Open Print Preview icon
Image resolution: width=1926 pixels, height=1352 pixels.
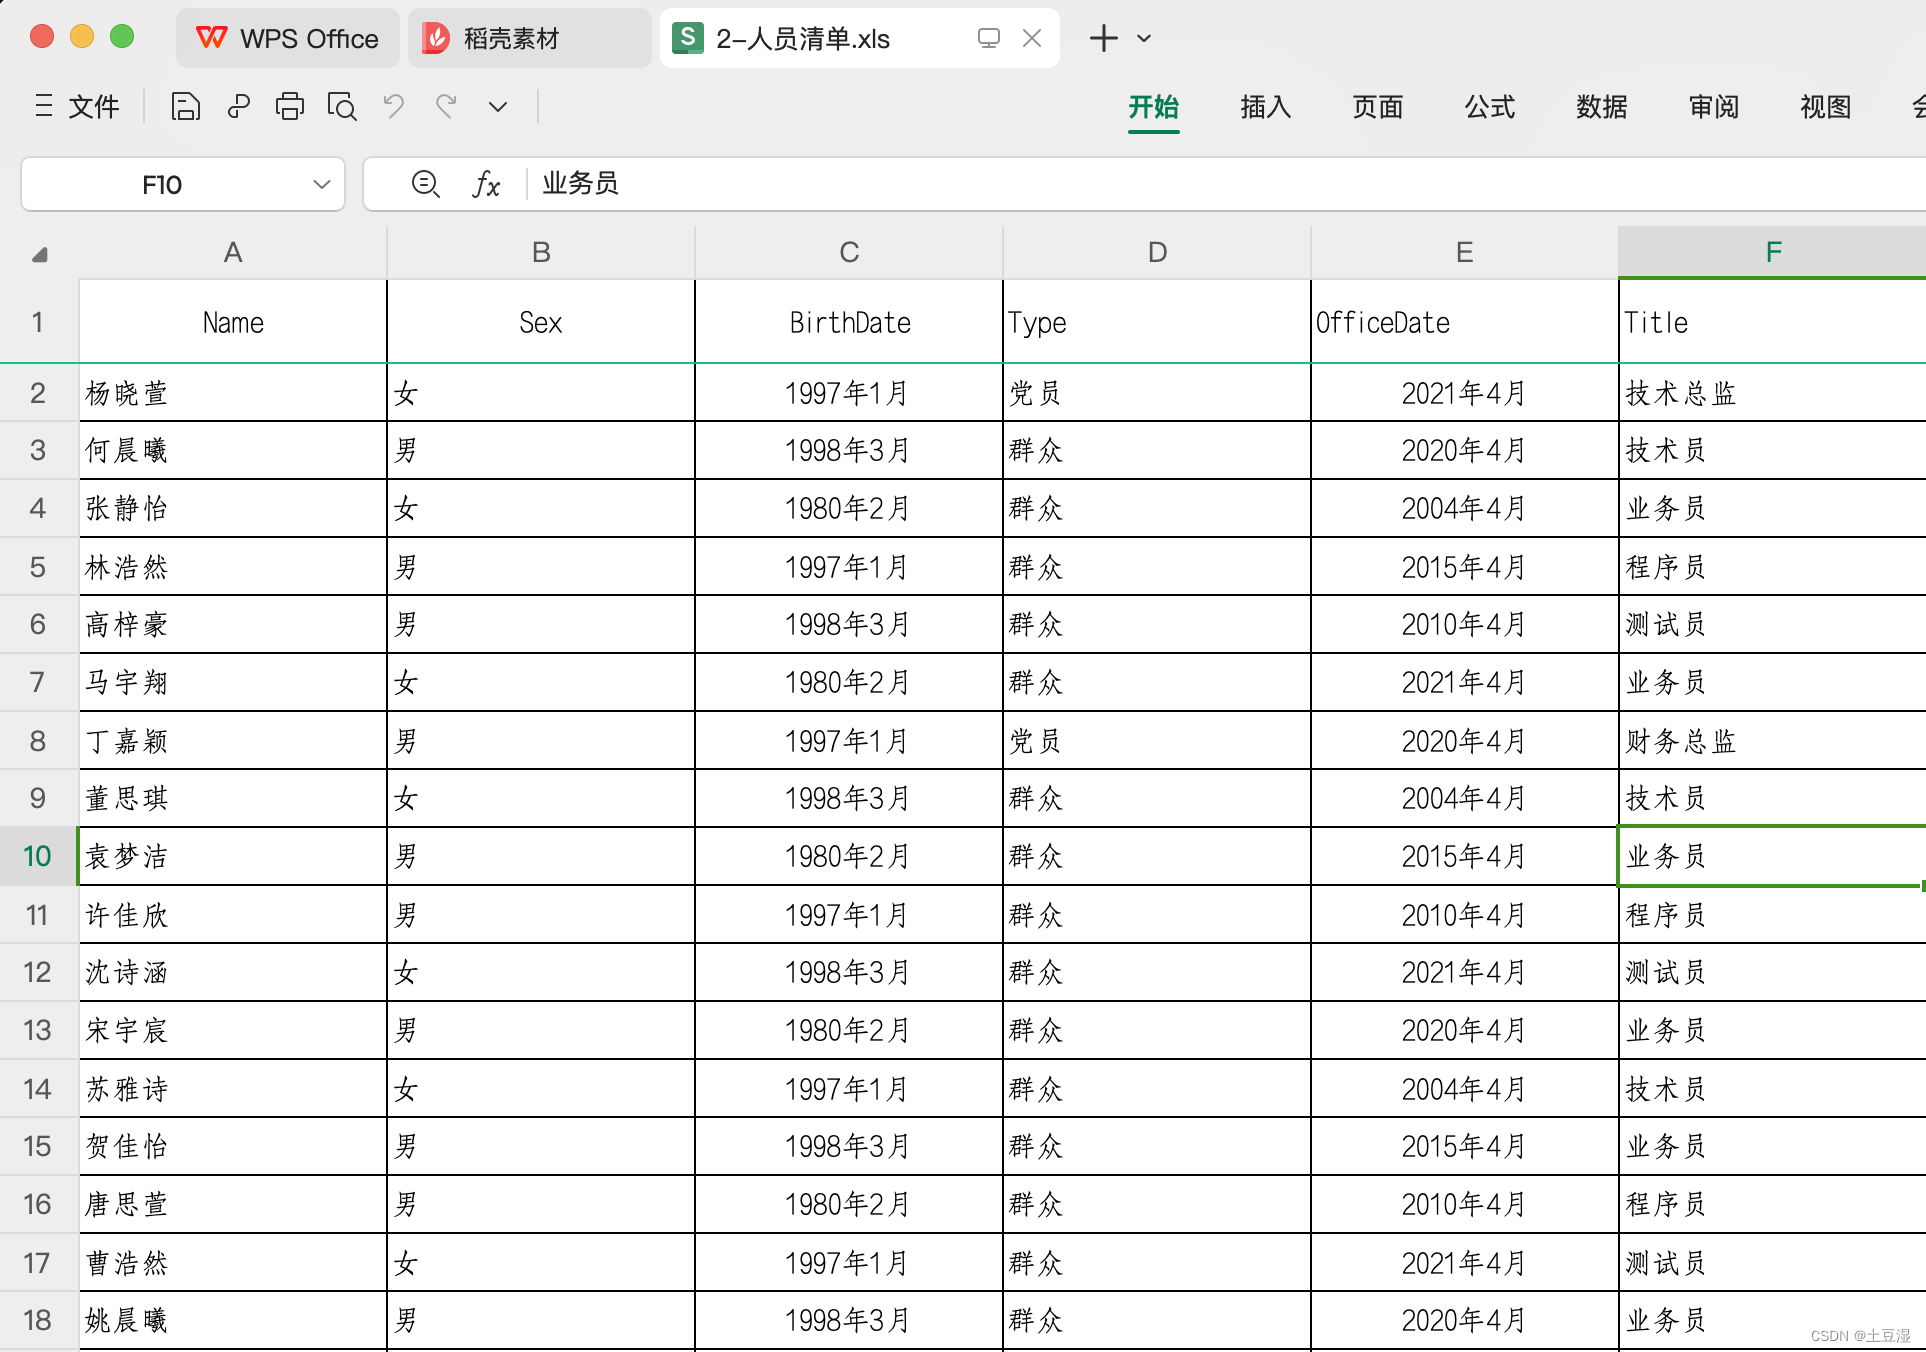342,106
